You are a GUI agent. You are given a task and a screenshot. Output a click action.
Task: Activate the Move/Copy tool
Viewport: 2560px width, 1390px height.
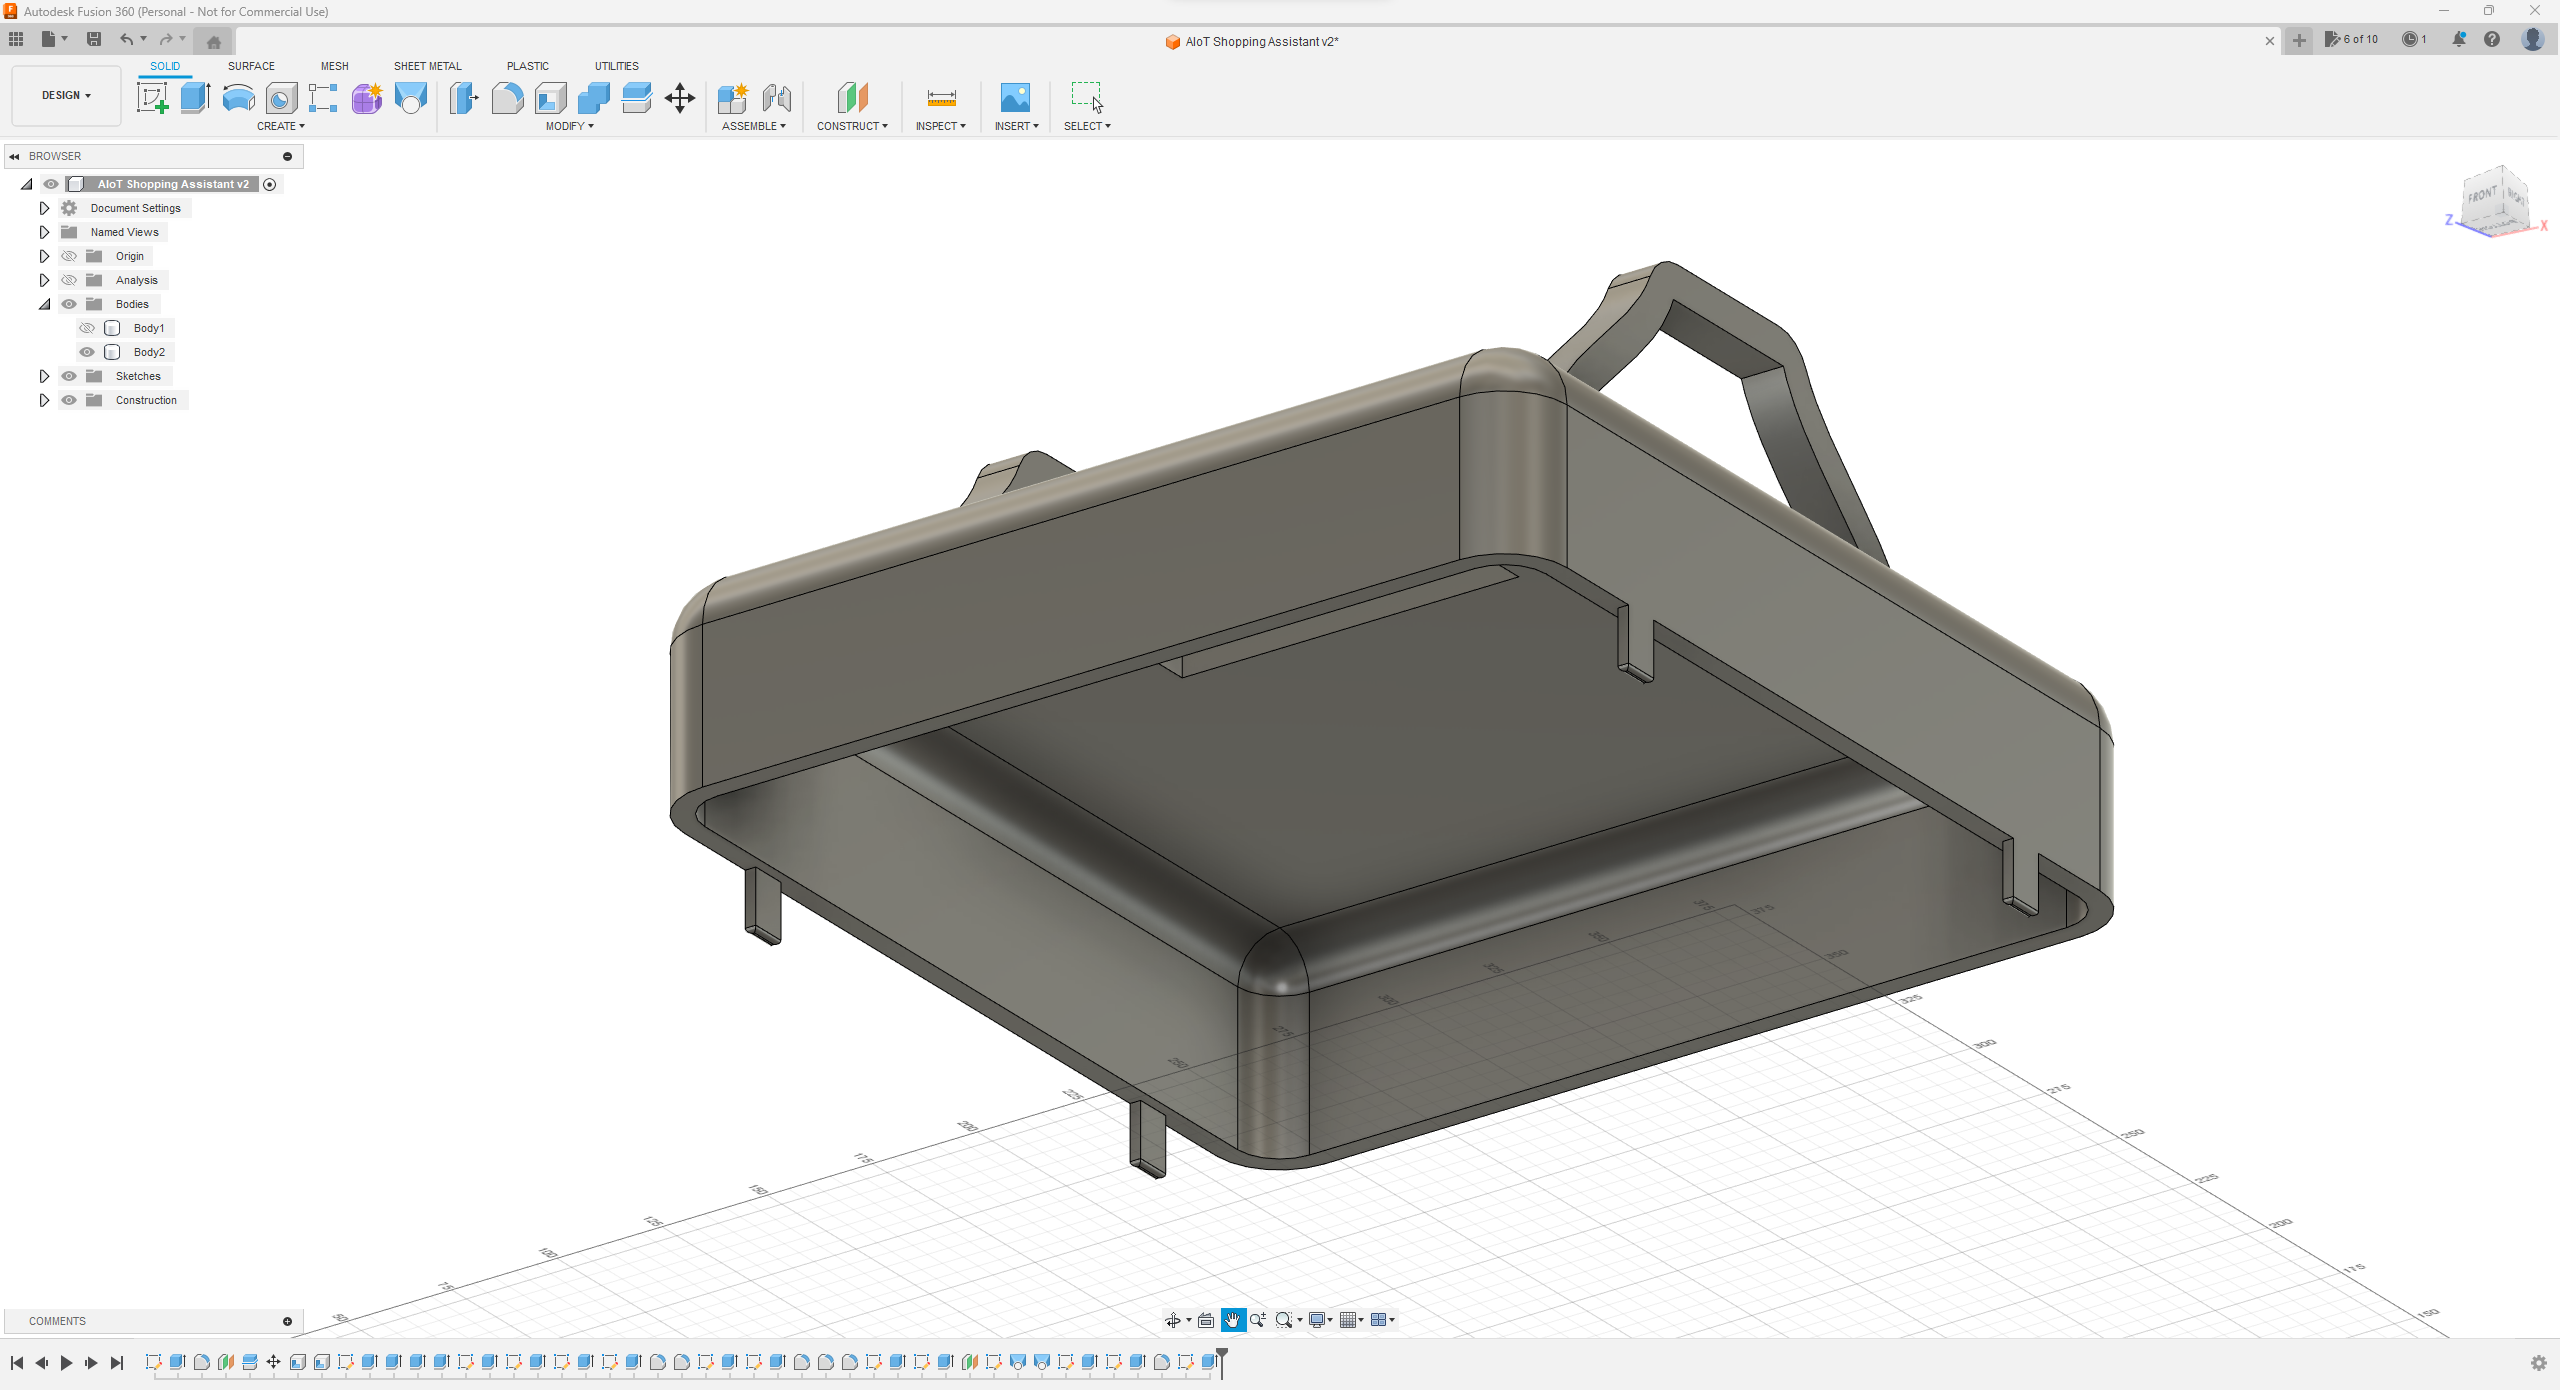tap(680, 98)
